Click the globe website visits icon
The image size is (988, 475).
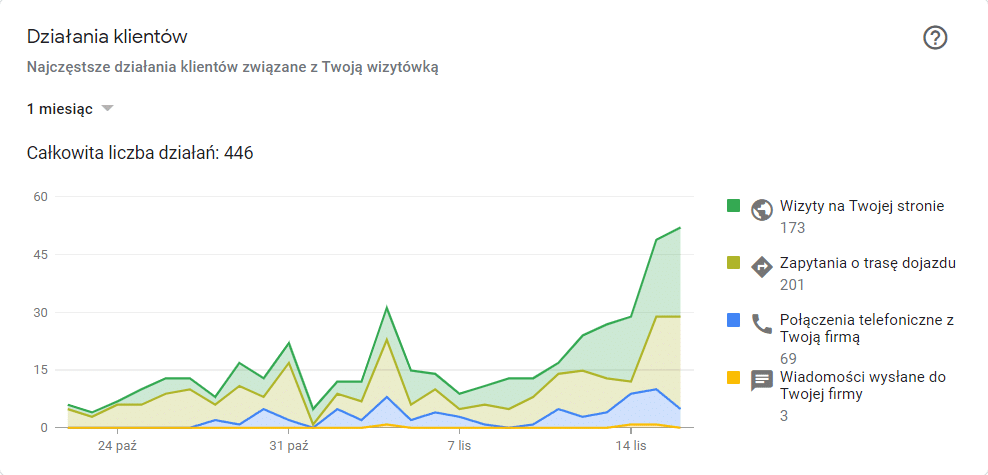[x=762, y=209]
